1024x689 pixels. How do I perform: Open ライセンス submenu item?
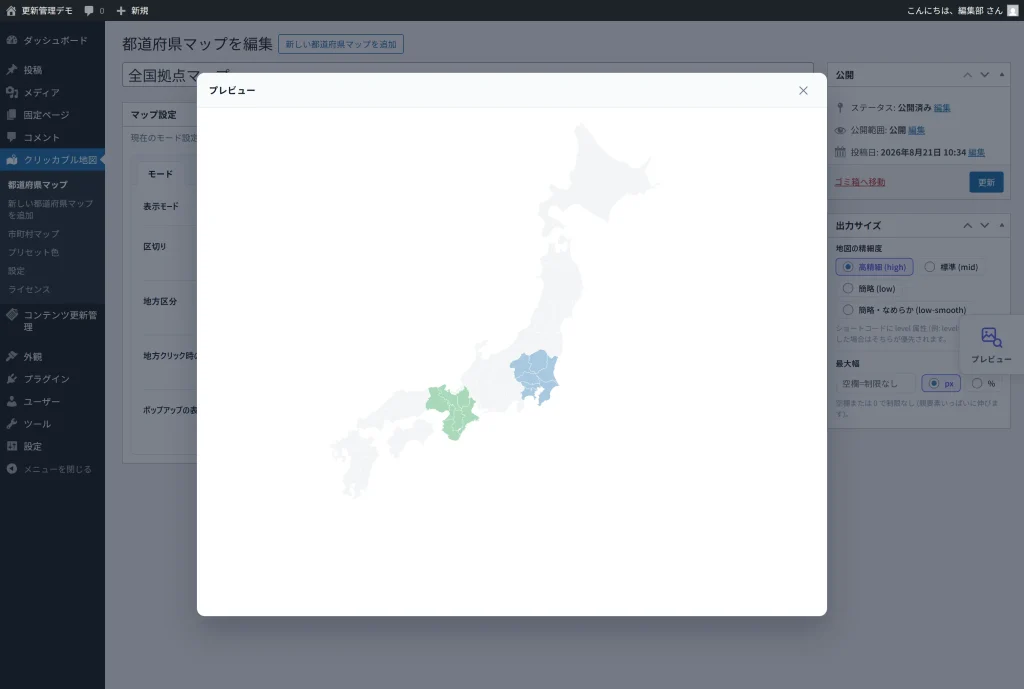[x=29, y=289]
